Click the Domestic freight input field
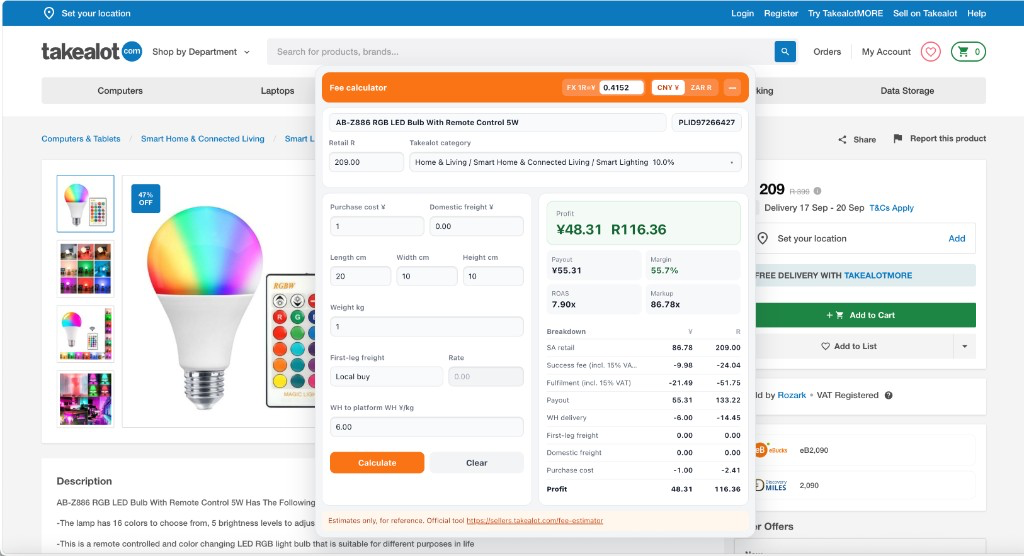The height and width of the screenshot is (556, 1024). pyautogui.click(x=476, y=226)
